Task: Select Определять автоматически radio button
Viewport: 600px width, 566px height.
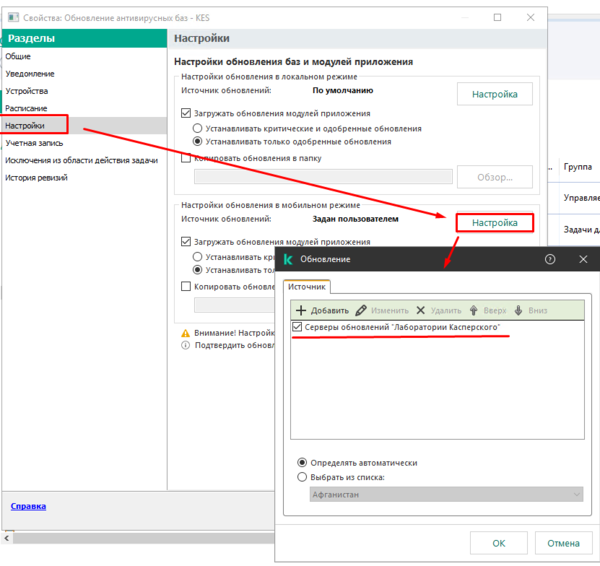Action: click(x=302, y=463)
